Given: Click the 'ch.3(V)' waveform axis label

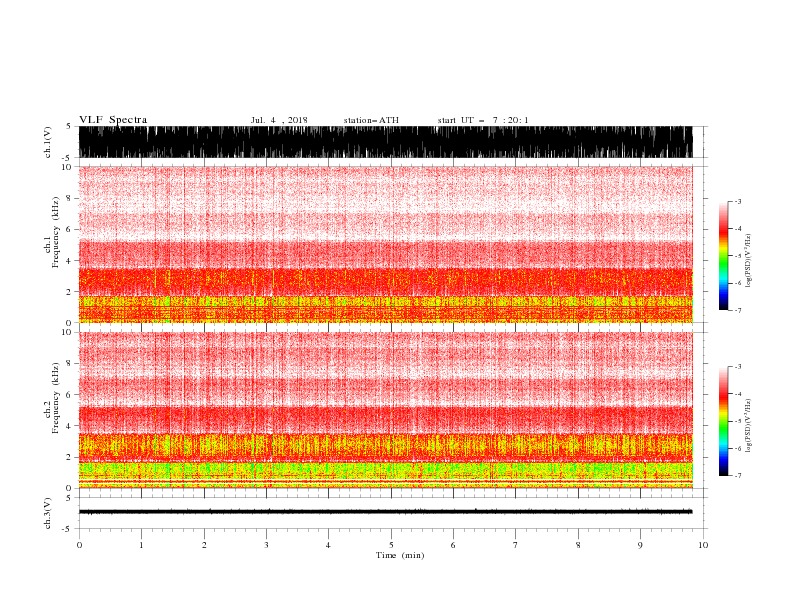Looking at the screenshot, I should pyautogui.click(x=47, y=513).
